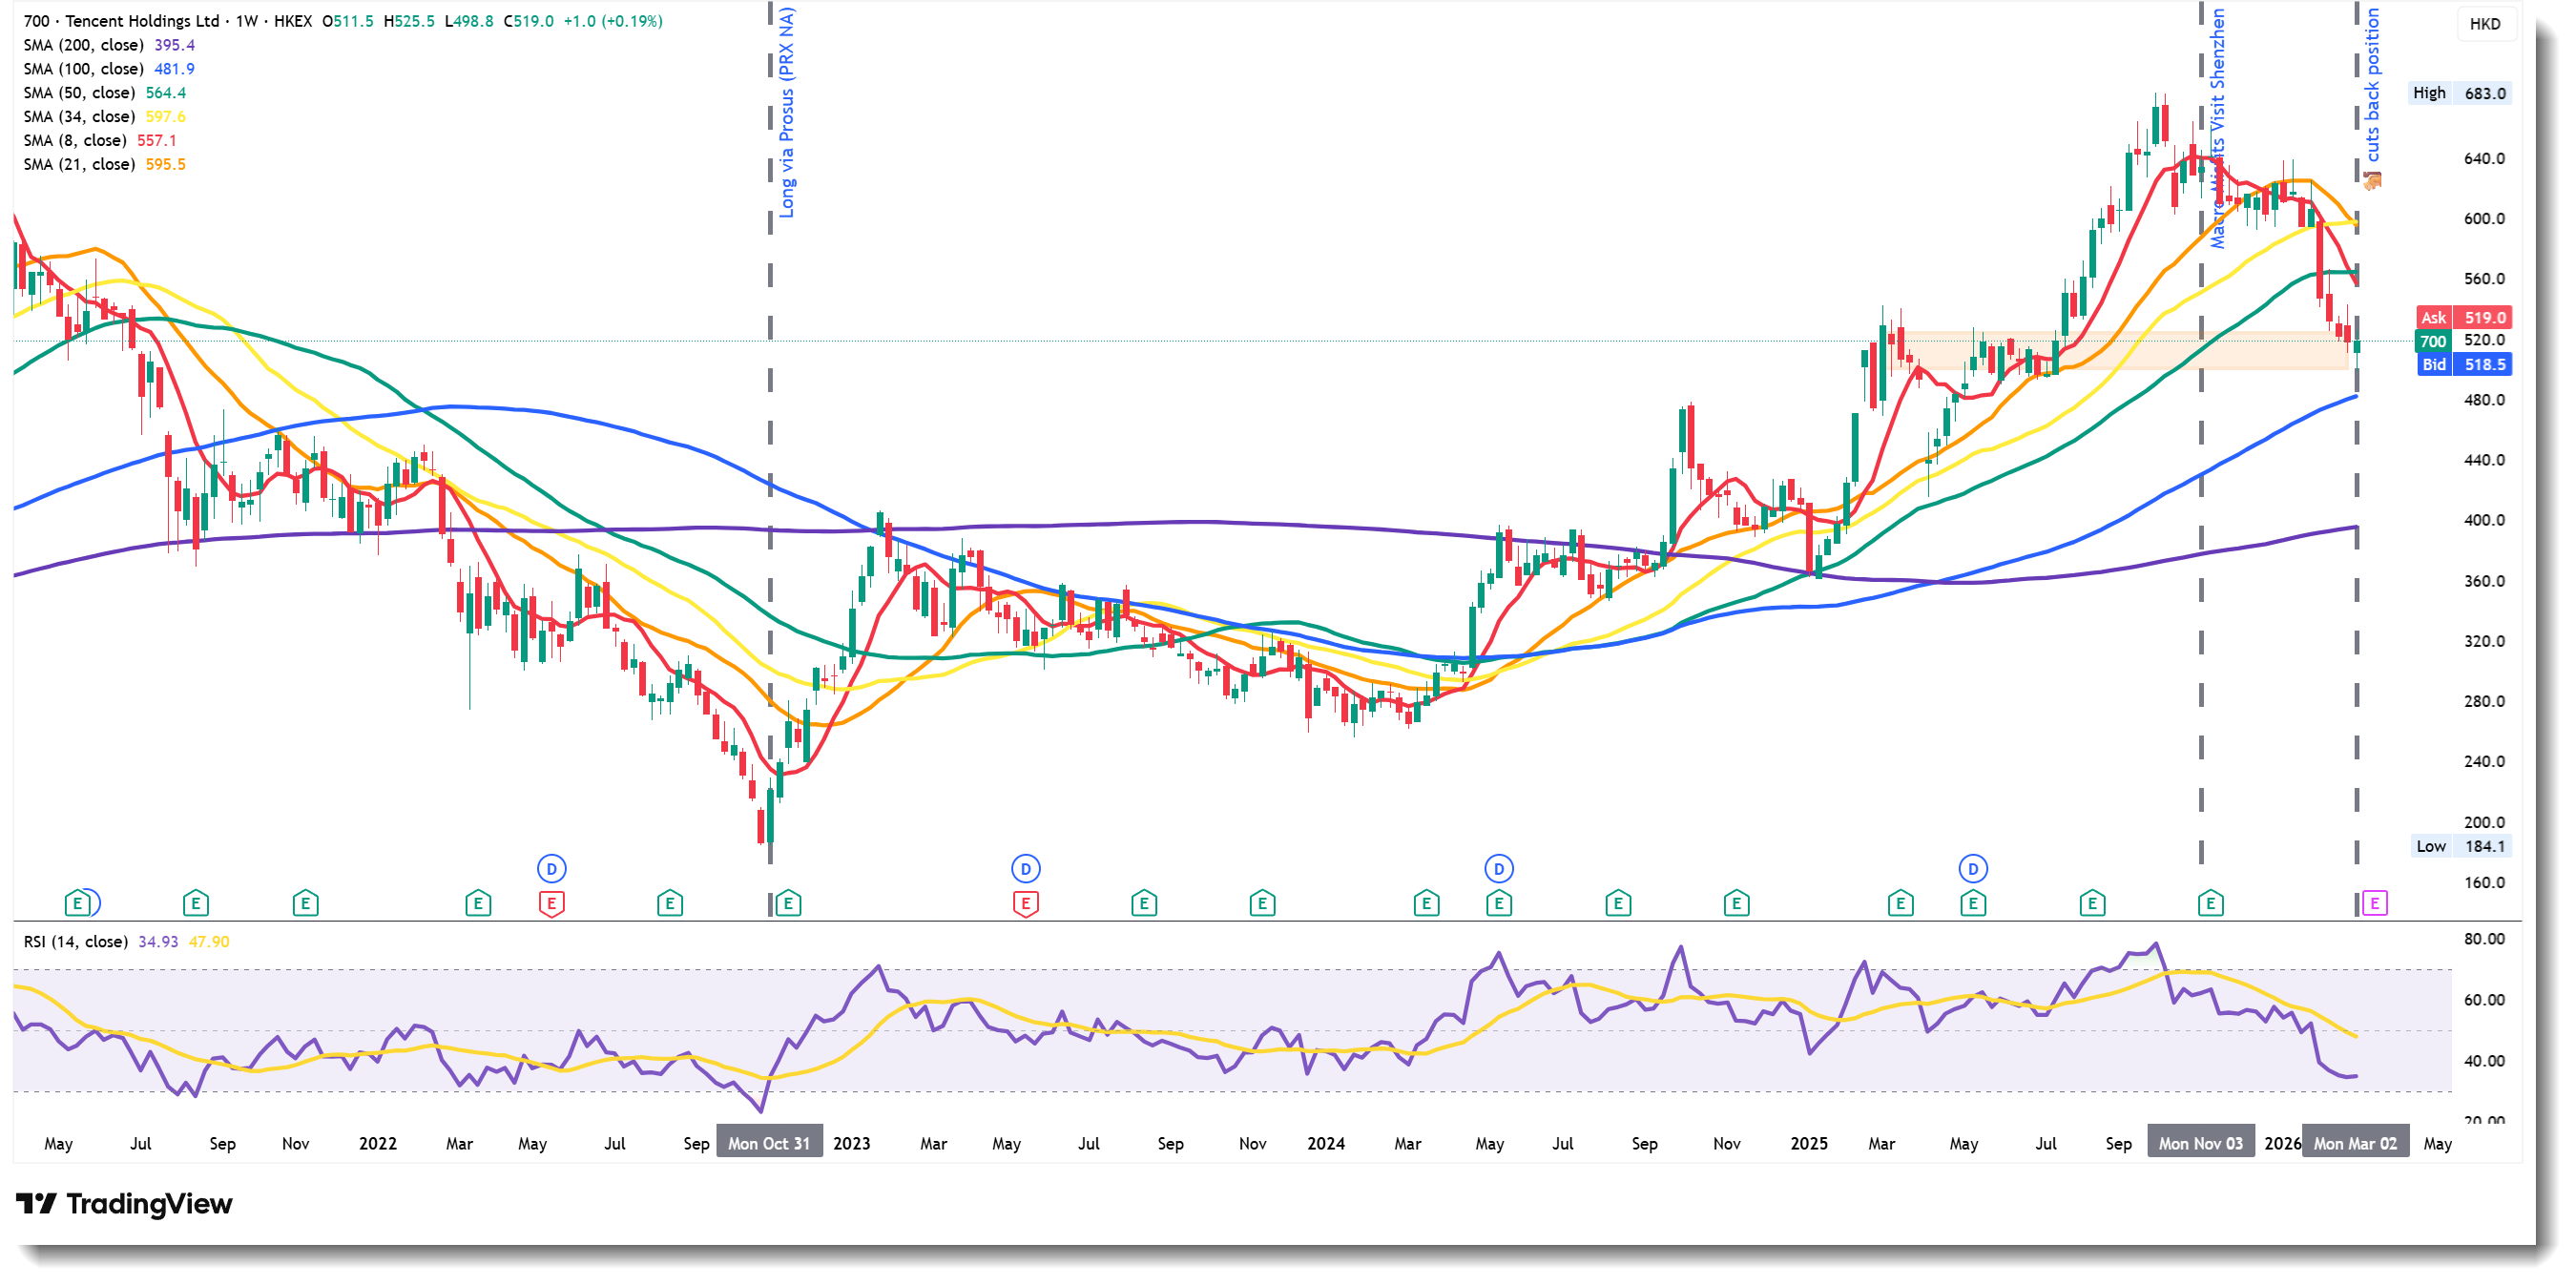This screenshot has width=2576, height=1285.
Task: Click the Tencent Holdings Ltd symbol title
Action: click(140, 21)
